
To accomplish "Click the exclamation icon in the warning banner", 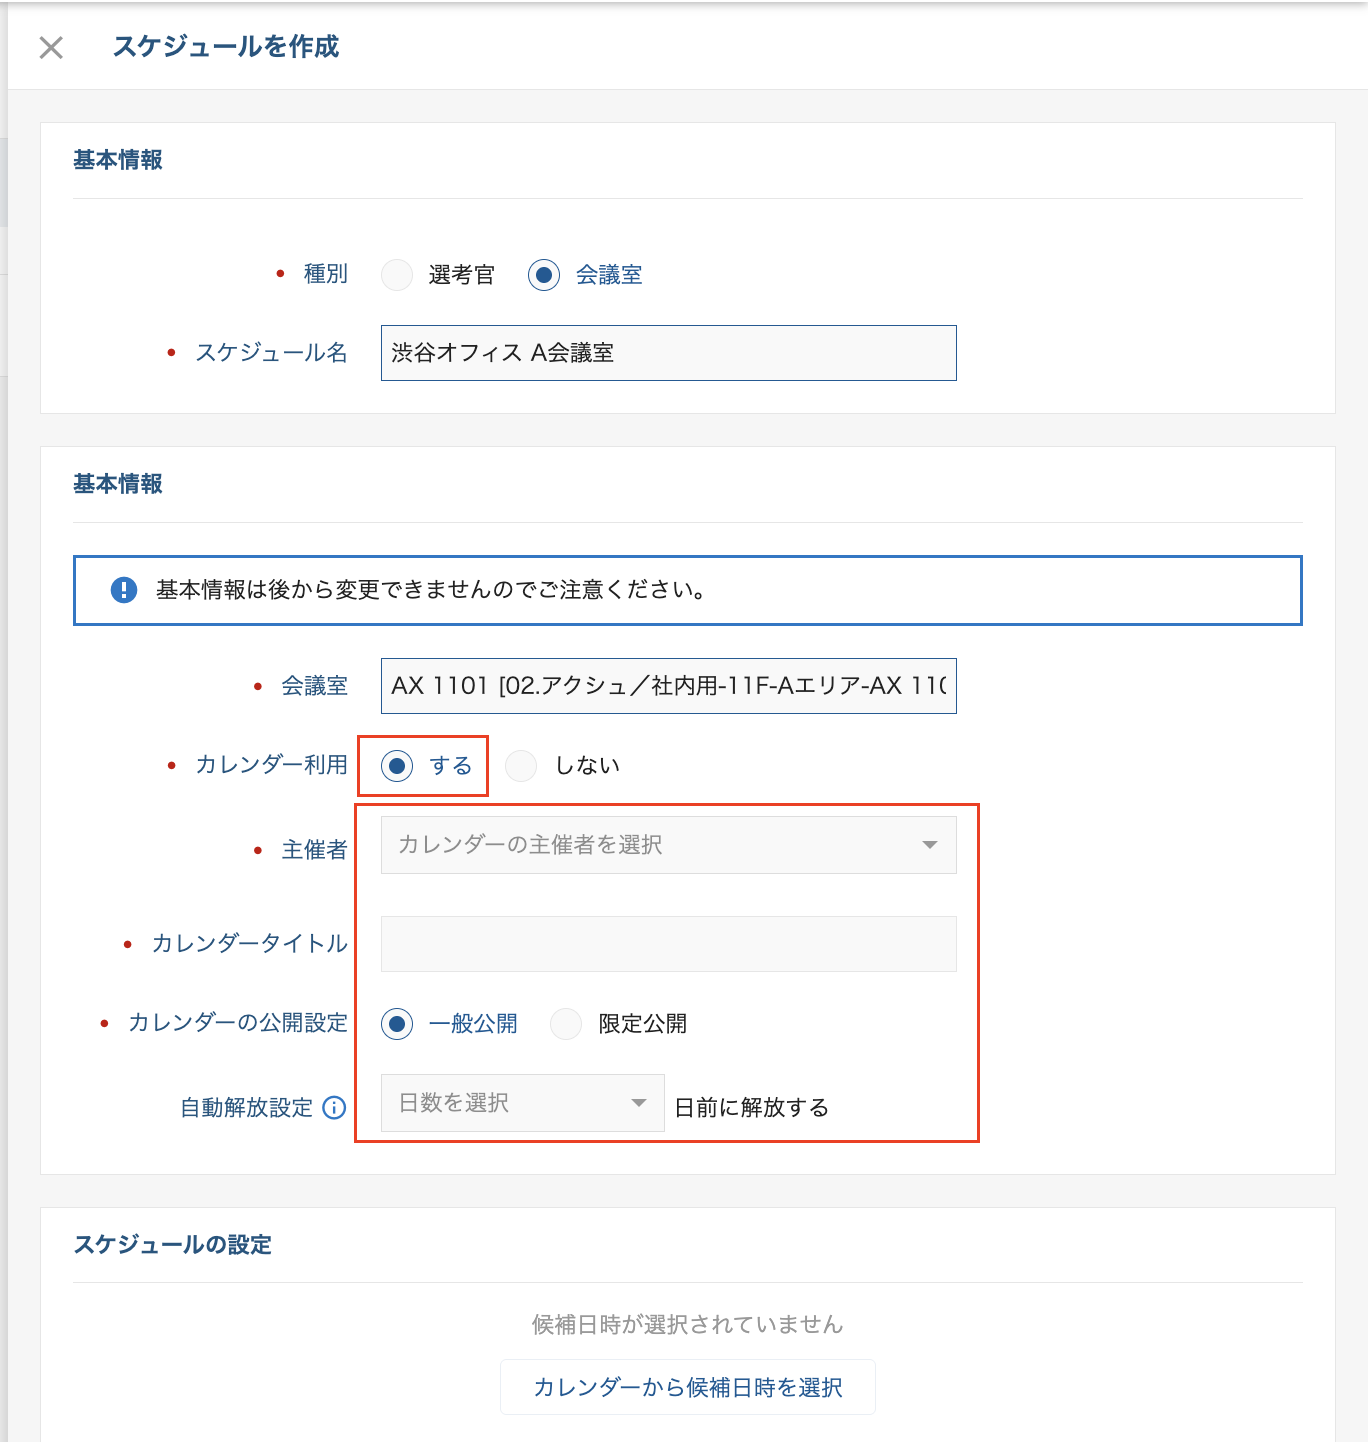I will click(124, 590).
